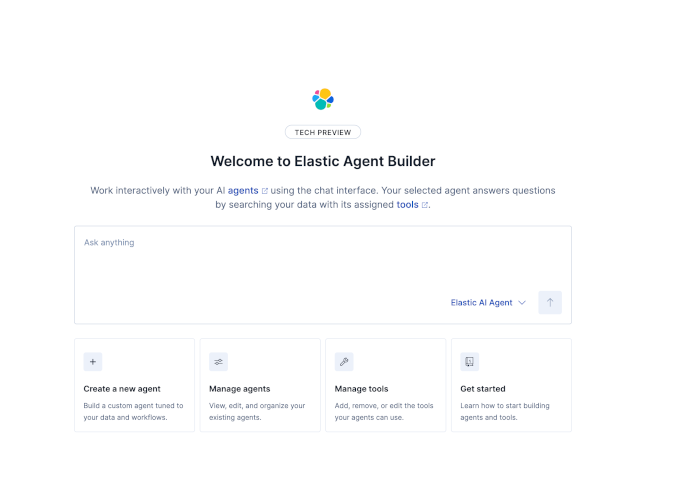The height and width of the screenshot is (490, 675).
Task: Open the agents documentation link
Action: click(x=243, y=190)
